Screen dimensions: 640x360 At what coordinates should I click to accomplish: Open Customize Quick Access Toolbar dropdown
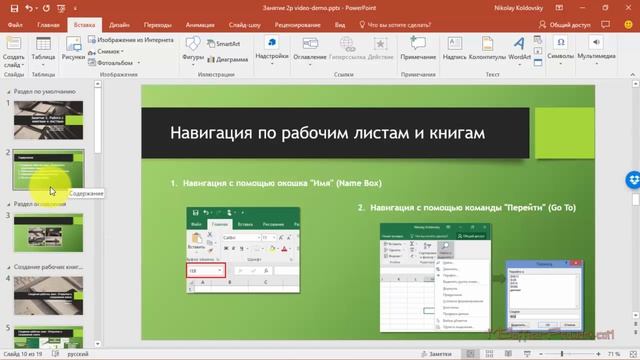[x=75, y=8]
